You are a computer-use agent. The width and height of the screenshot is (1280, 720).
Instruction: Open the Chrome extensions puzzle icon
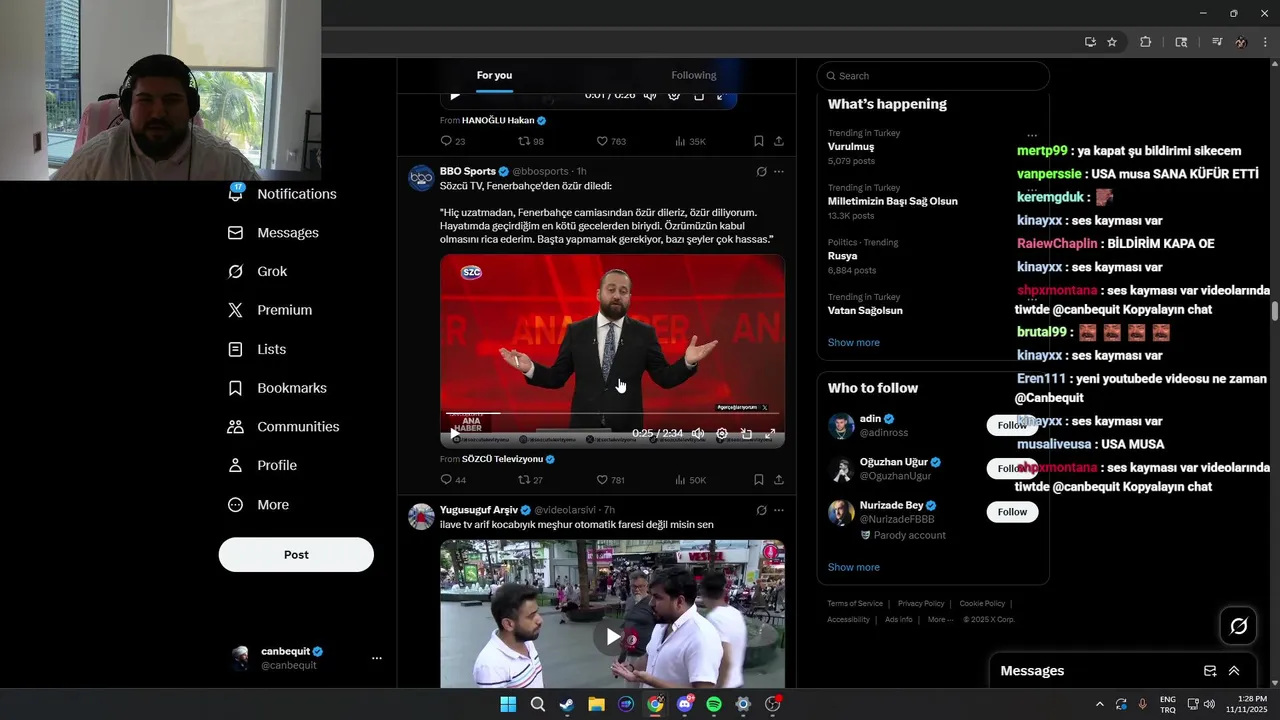click(x=1146, y=42)
